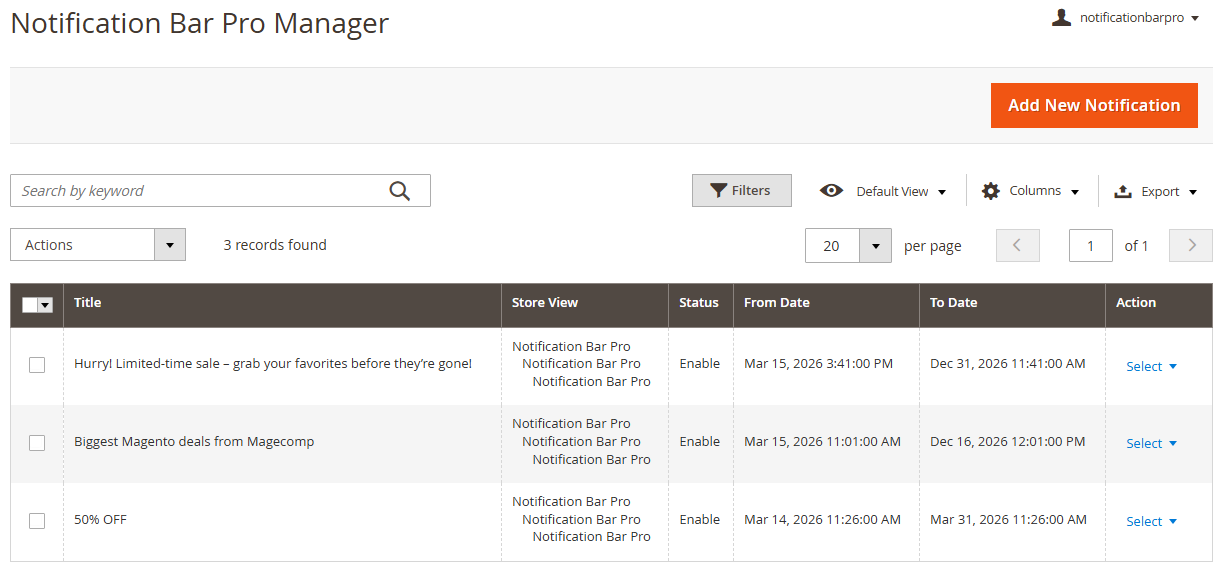Click the Search by keyword field
Image resolution: width=1219 pixels, height=571 pixels.
click(200, 191)
